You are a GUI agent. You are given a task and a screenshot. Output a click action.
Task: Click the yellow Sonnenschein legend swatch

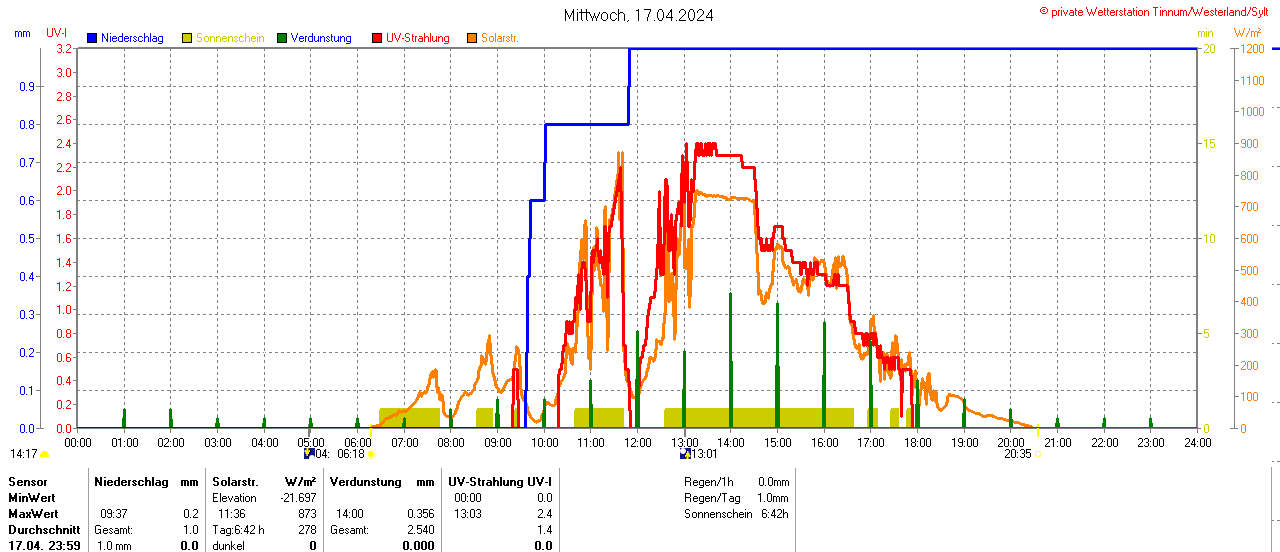[187, 38]
